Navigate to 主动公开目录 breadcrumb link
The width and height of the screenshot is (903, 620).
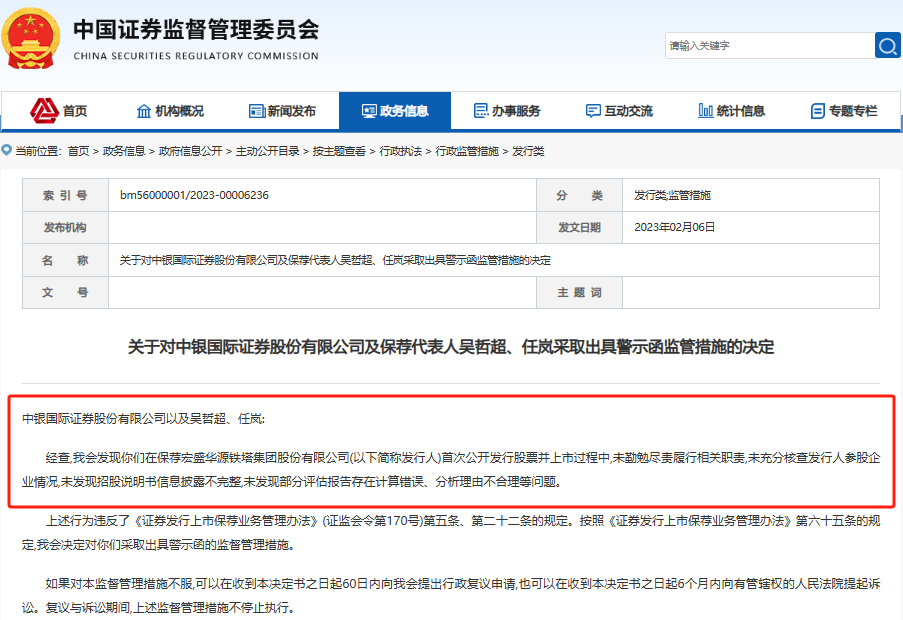(267, 151)
